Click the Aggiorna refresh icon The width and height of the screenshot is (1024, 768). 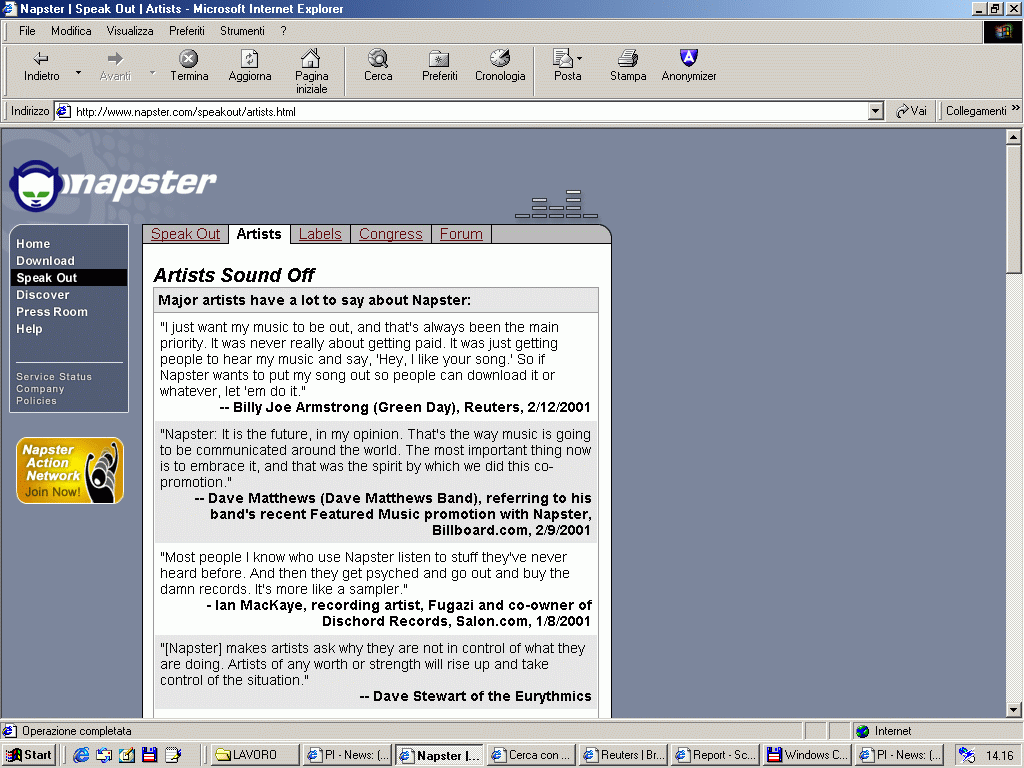249,60
